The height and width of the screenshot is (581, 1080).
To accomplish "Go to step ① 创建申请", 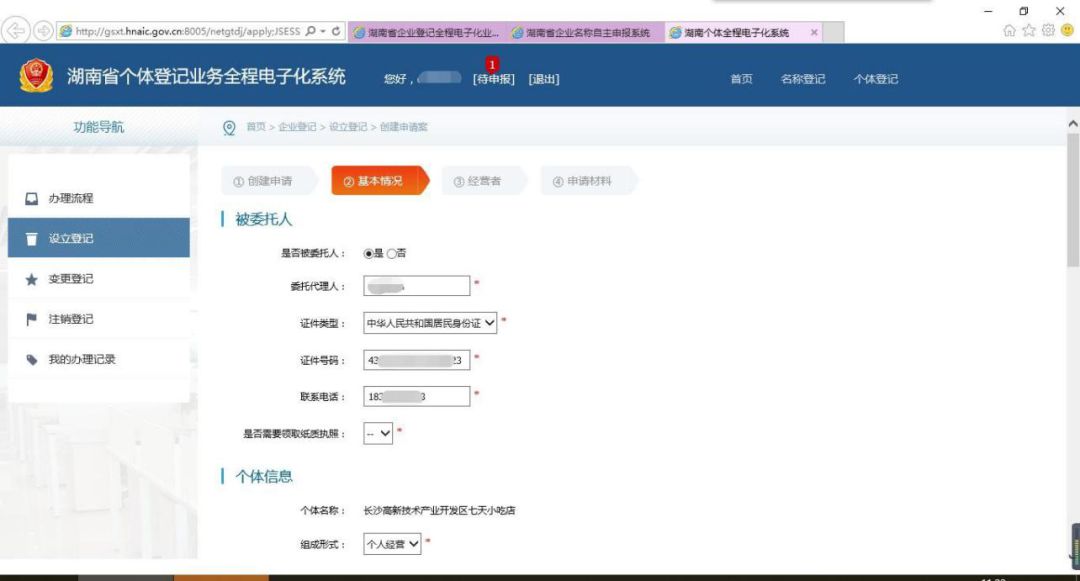I will [268, 181].
